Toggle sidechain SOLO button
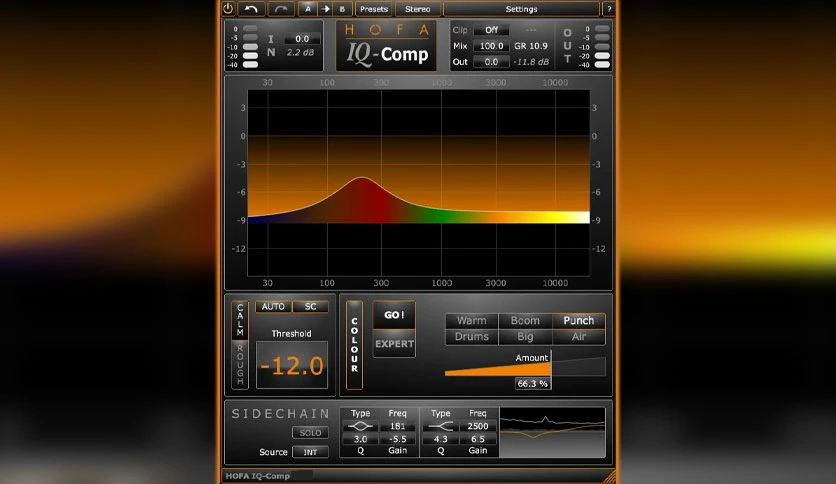836x484 pixels. 310,432
